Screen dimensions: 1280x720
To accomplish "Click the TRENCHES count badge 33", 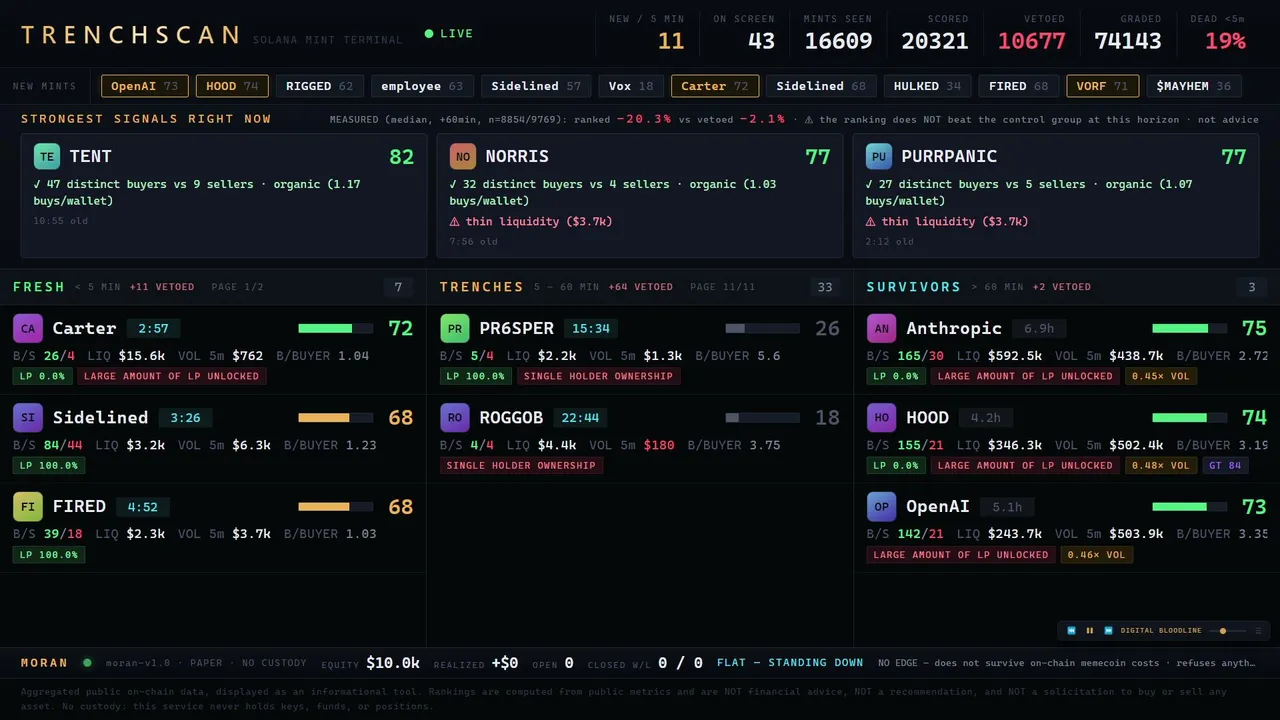I will tap(825, 287).
